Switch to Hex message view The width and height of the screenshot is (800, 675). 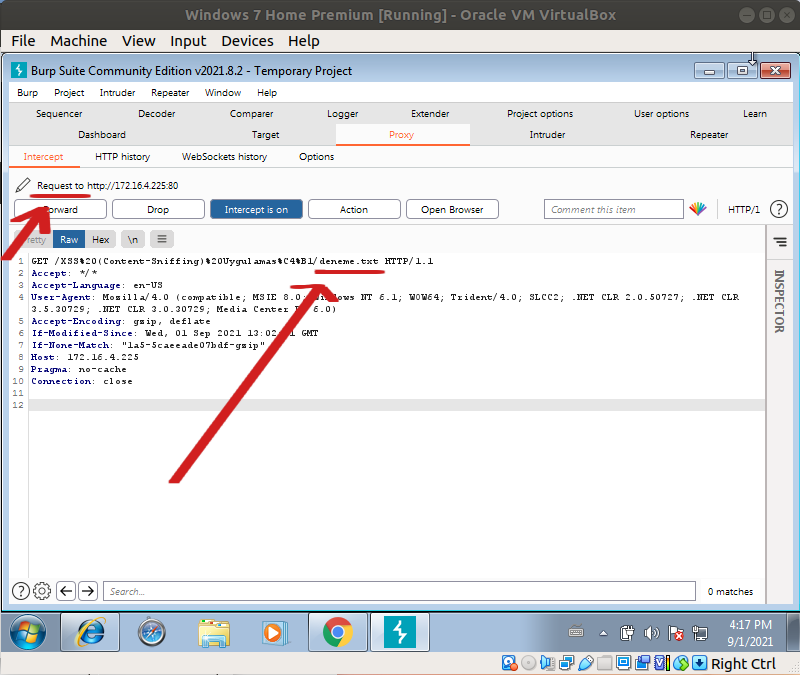101,239
